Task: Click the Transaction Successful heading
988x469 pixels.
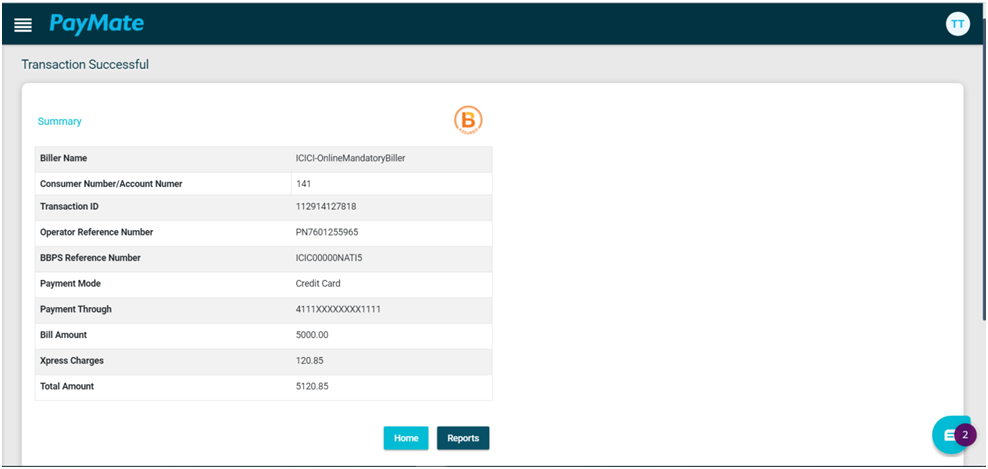Action: [85, 64]
